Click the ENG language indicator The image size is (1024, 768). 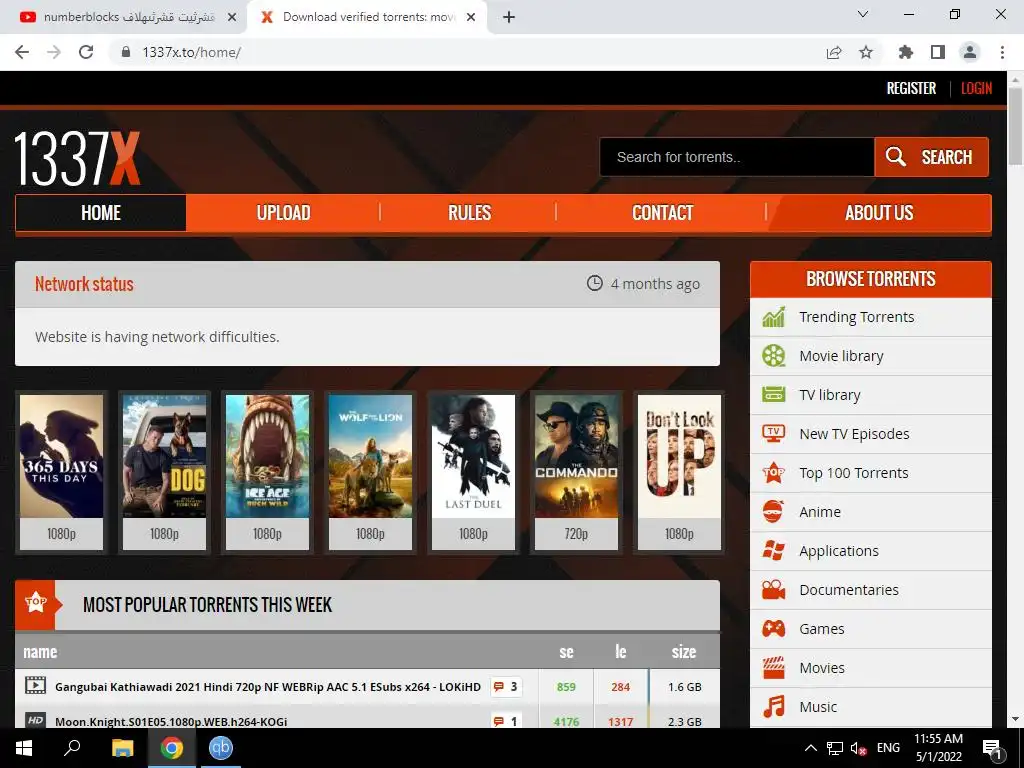coord(888,748)
